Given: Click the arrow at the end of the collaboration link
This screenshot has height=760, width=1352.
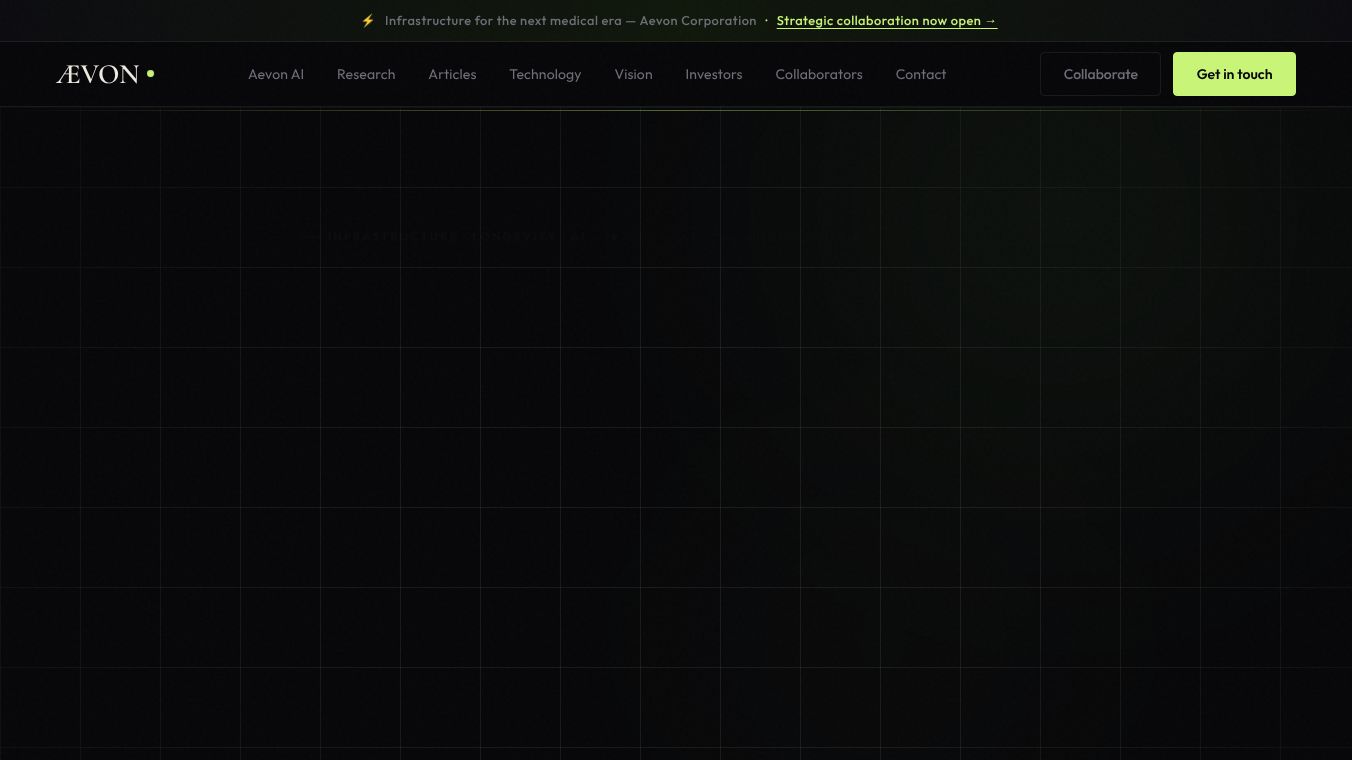Looking at the screenshot, I should tap(990, 21).
